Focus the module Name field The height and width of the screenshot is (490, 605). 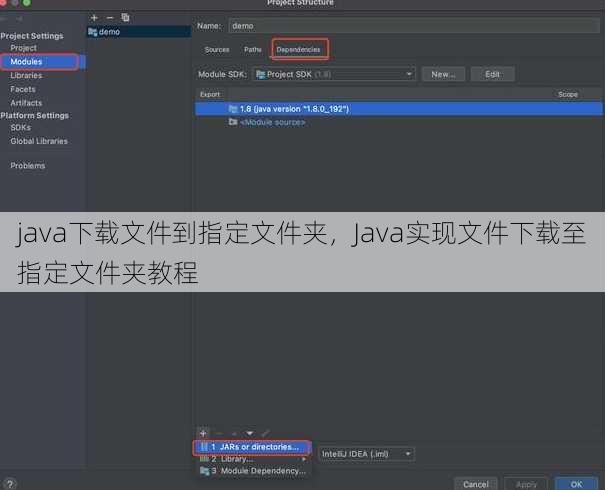pos(414,26)
